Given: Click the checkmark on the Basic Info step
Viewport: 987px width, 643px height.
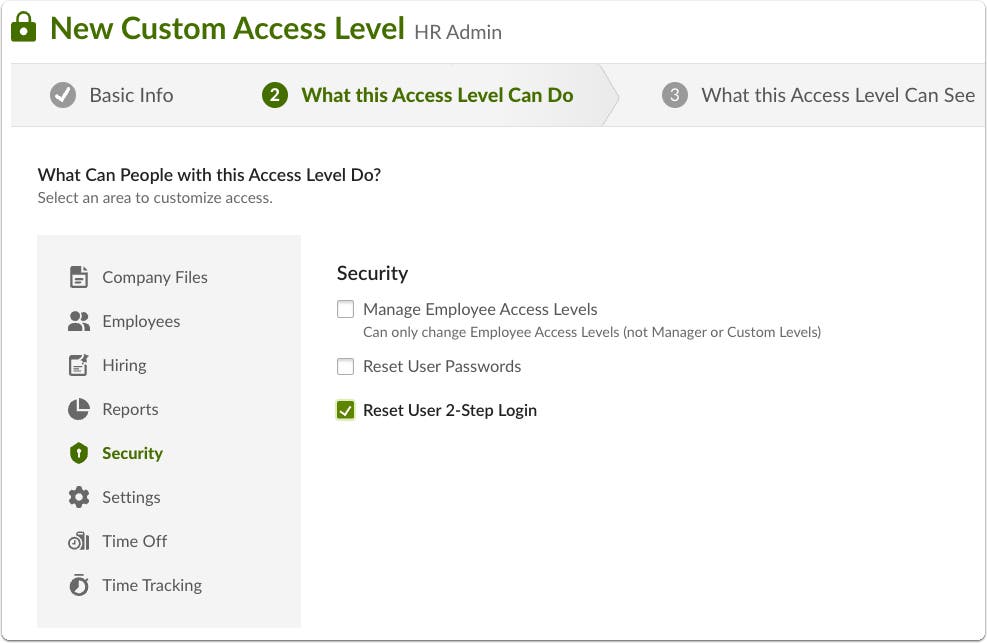Looking at the screenshot, I should 64,95.
